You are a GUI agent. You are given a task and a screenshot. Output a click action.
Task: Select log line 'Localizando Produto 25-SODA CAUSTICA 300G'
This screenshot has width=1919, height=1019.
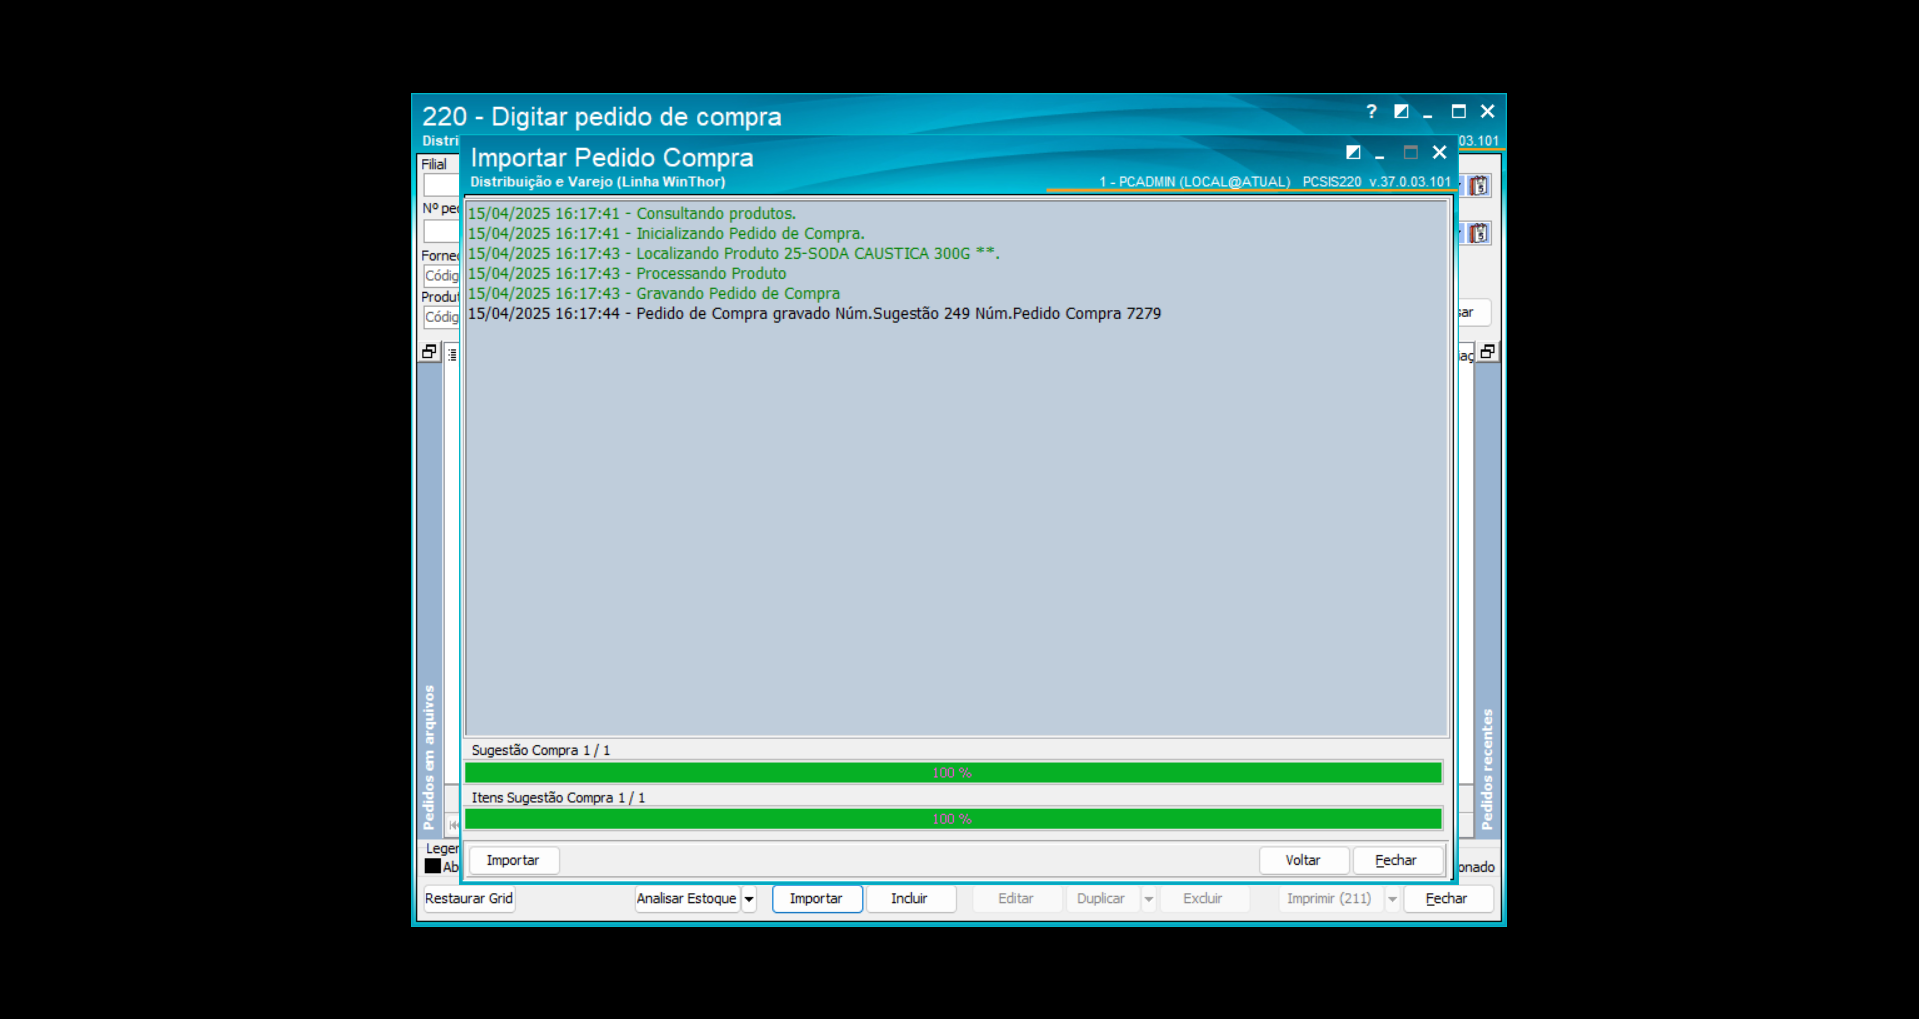click(734, 253)
